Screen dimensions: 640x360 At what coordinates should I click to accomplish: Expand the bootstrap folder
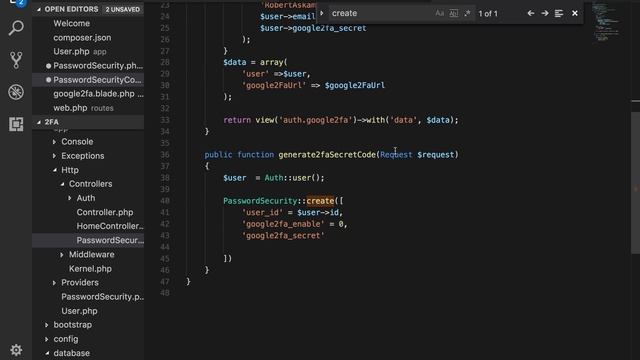pos(47,325)
